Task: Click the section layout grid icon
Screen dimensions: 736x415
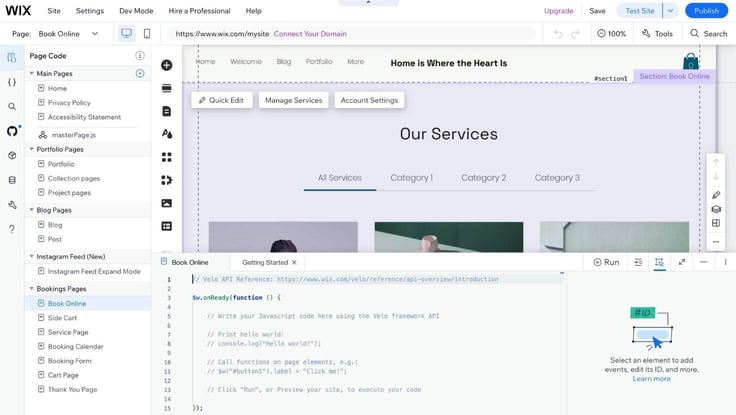Action: coord(716,223)
